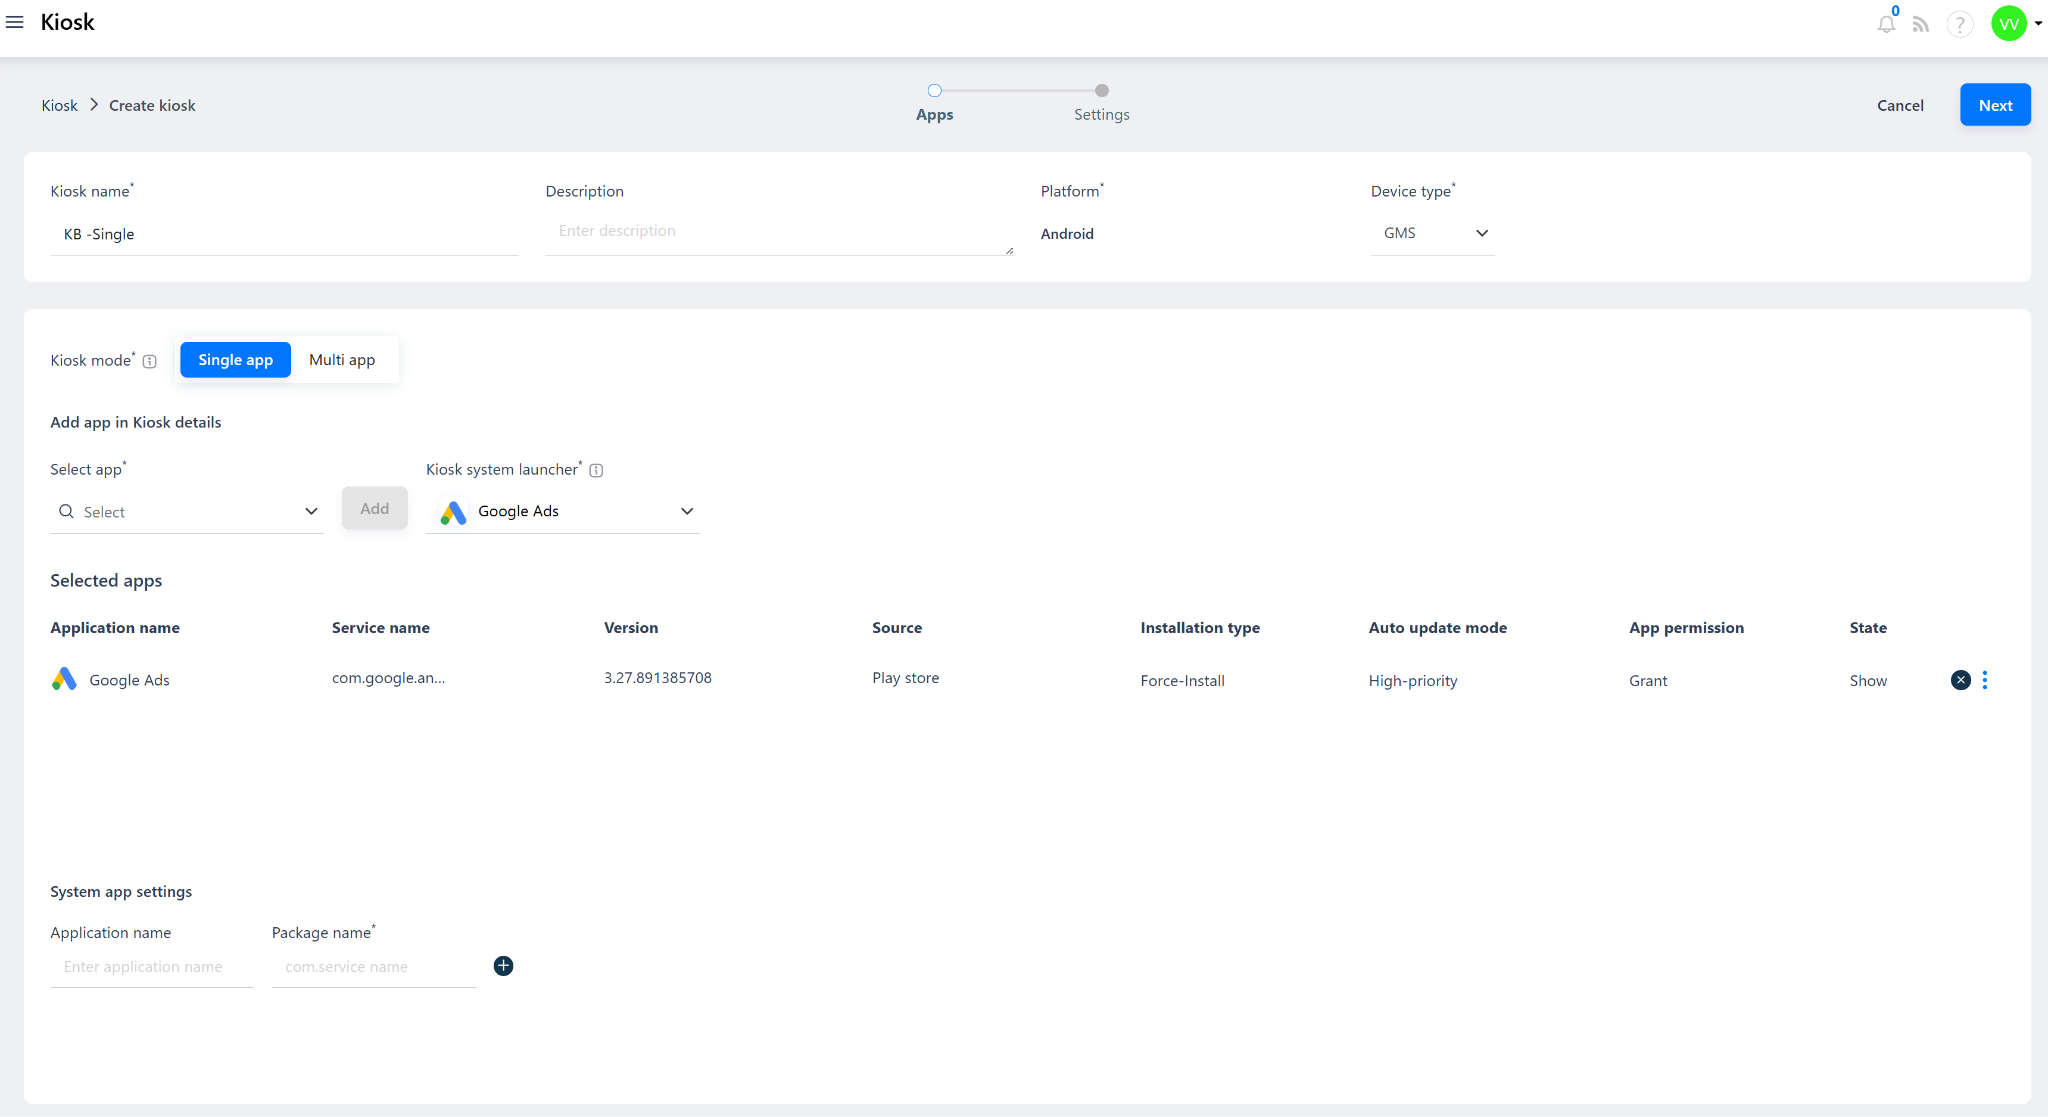Open Google Ads row three-dot menu
The image size is (2048, 1117).
tap(1985, 680)
